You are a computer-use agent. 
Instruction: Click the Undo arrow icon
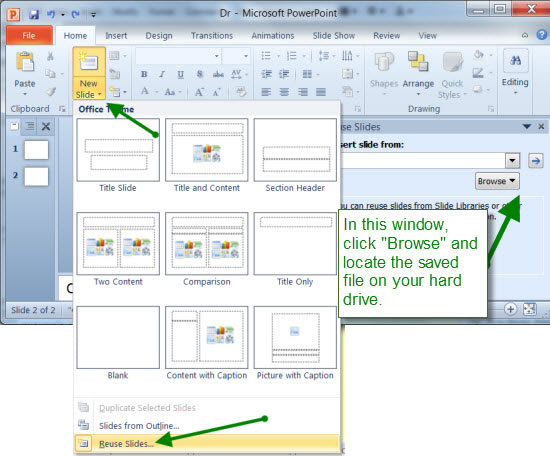click(x=51, y=14)
